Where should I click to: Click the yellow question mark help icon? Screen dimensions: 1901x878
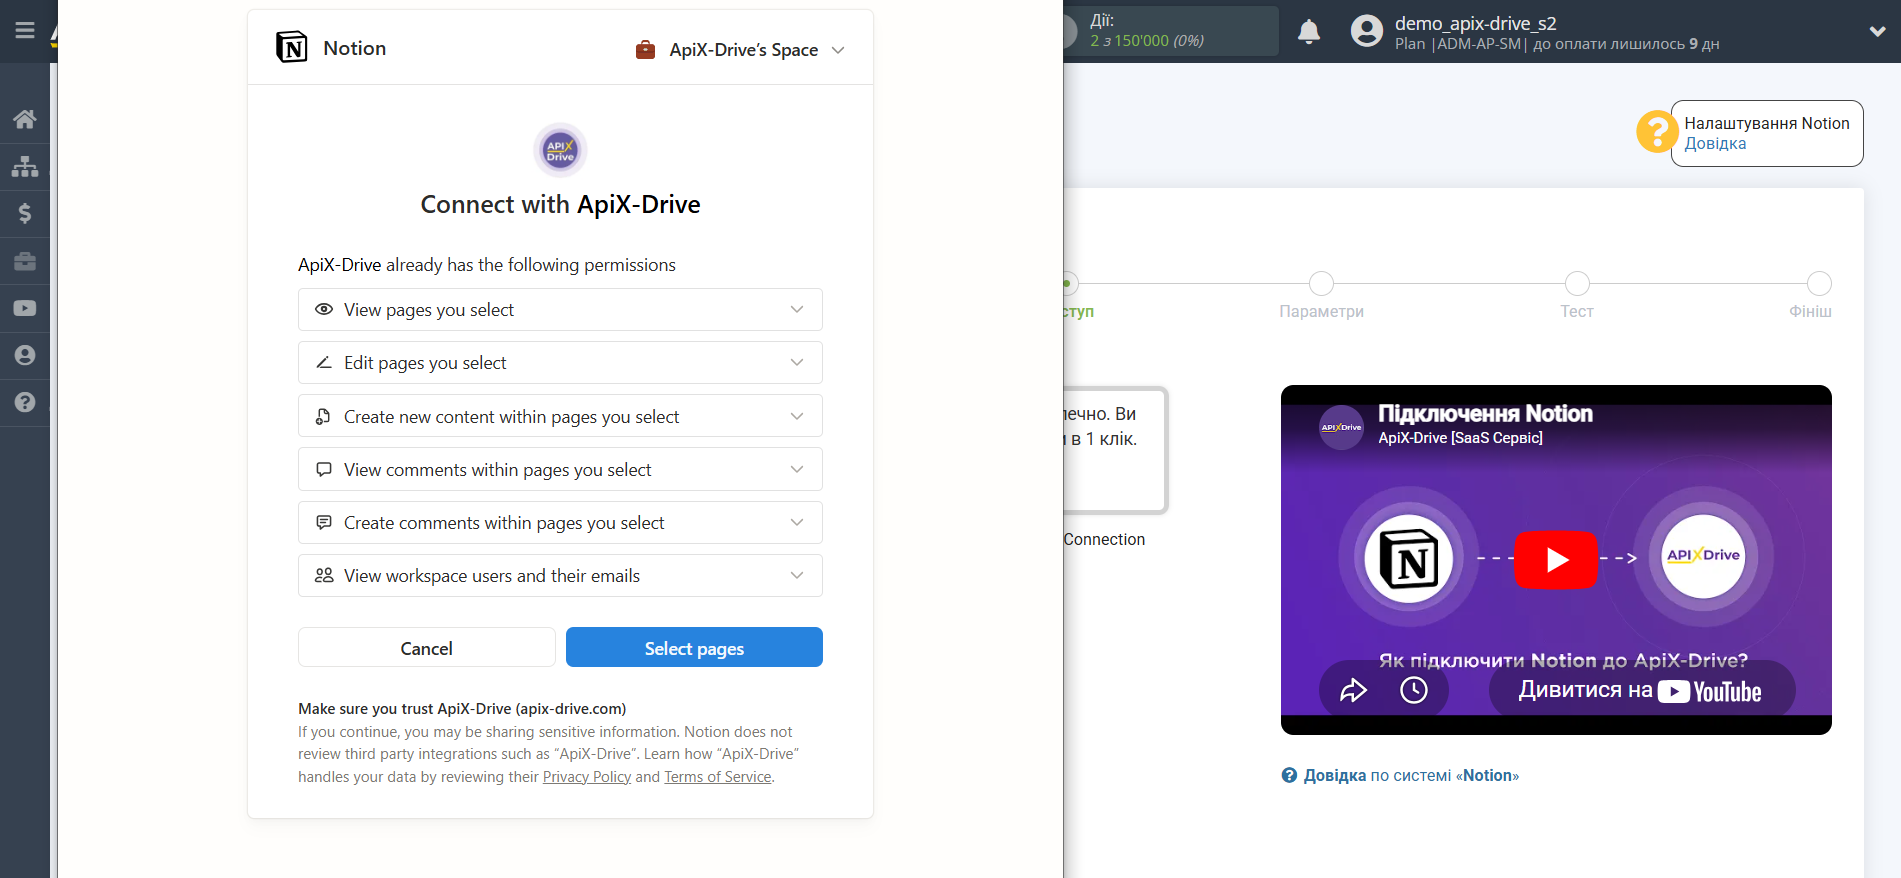(x=1657, y=131)
